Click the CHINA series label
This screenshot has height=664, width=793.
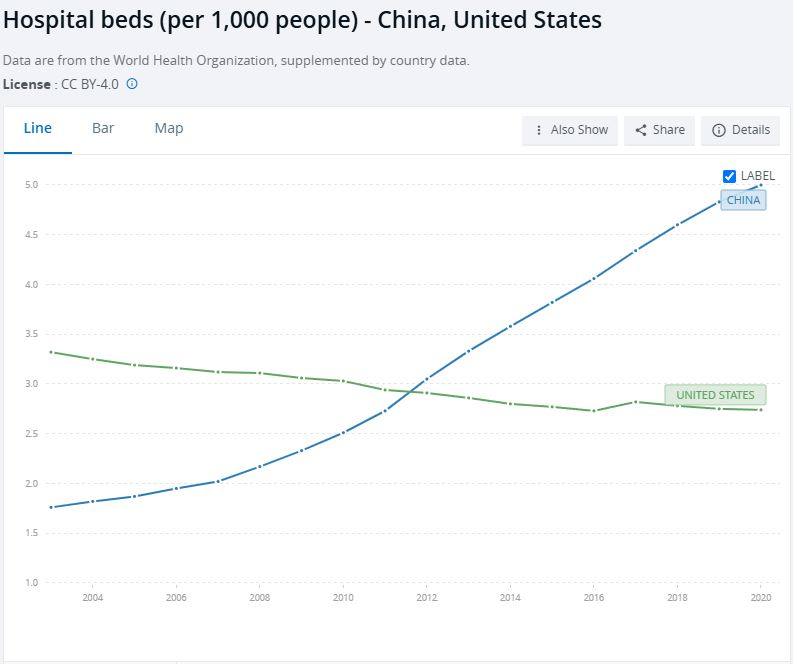[743, 200]
